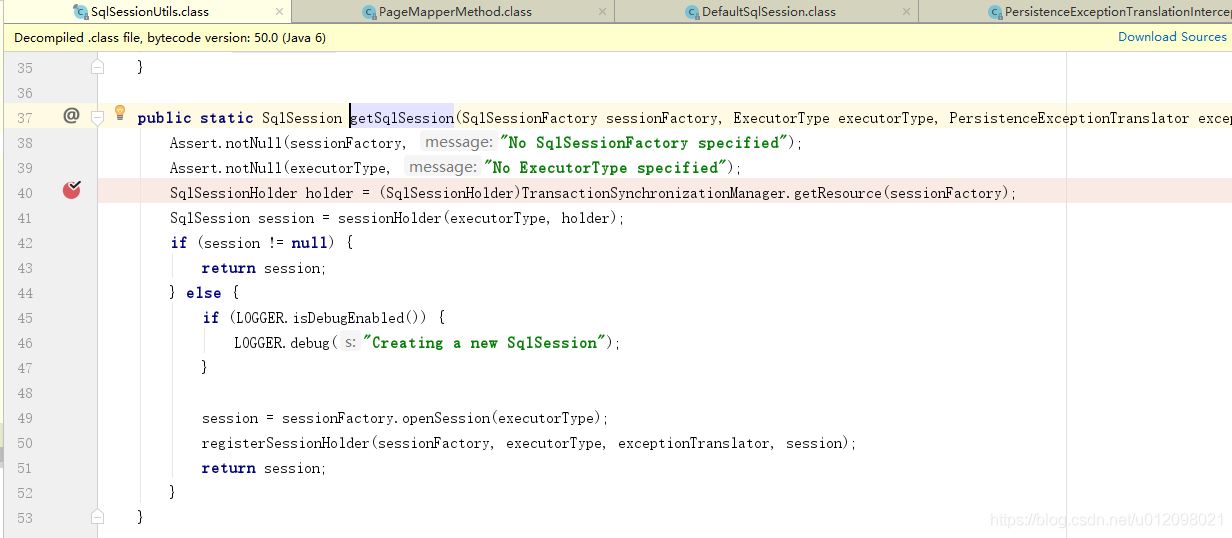The height and width of the screenshot is (538, 1232).
Task: Collapse the getSqlSession method at line 37
Action: click(x=98, y=117)
